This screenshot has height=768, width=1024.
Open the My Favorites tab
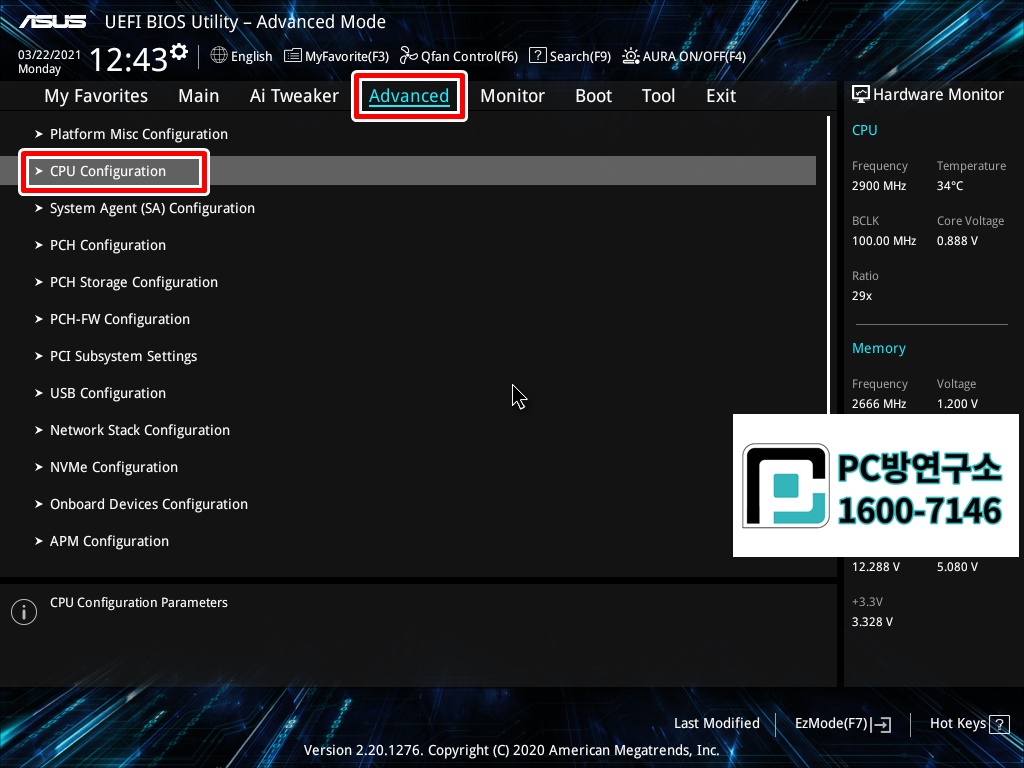point(96,96)
